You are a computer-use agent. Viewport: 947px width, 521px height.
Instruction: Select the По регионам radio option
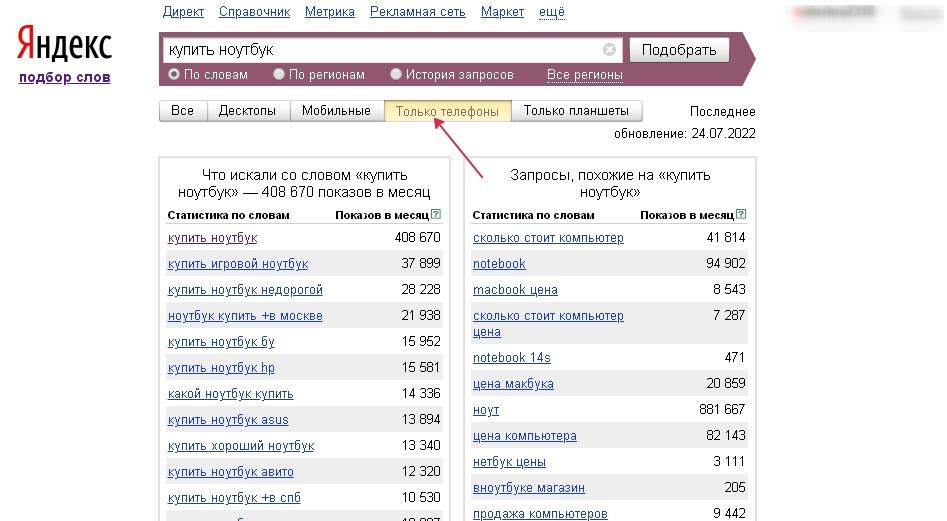(279, 74)
